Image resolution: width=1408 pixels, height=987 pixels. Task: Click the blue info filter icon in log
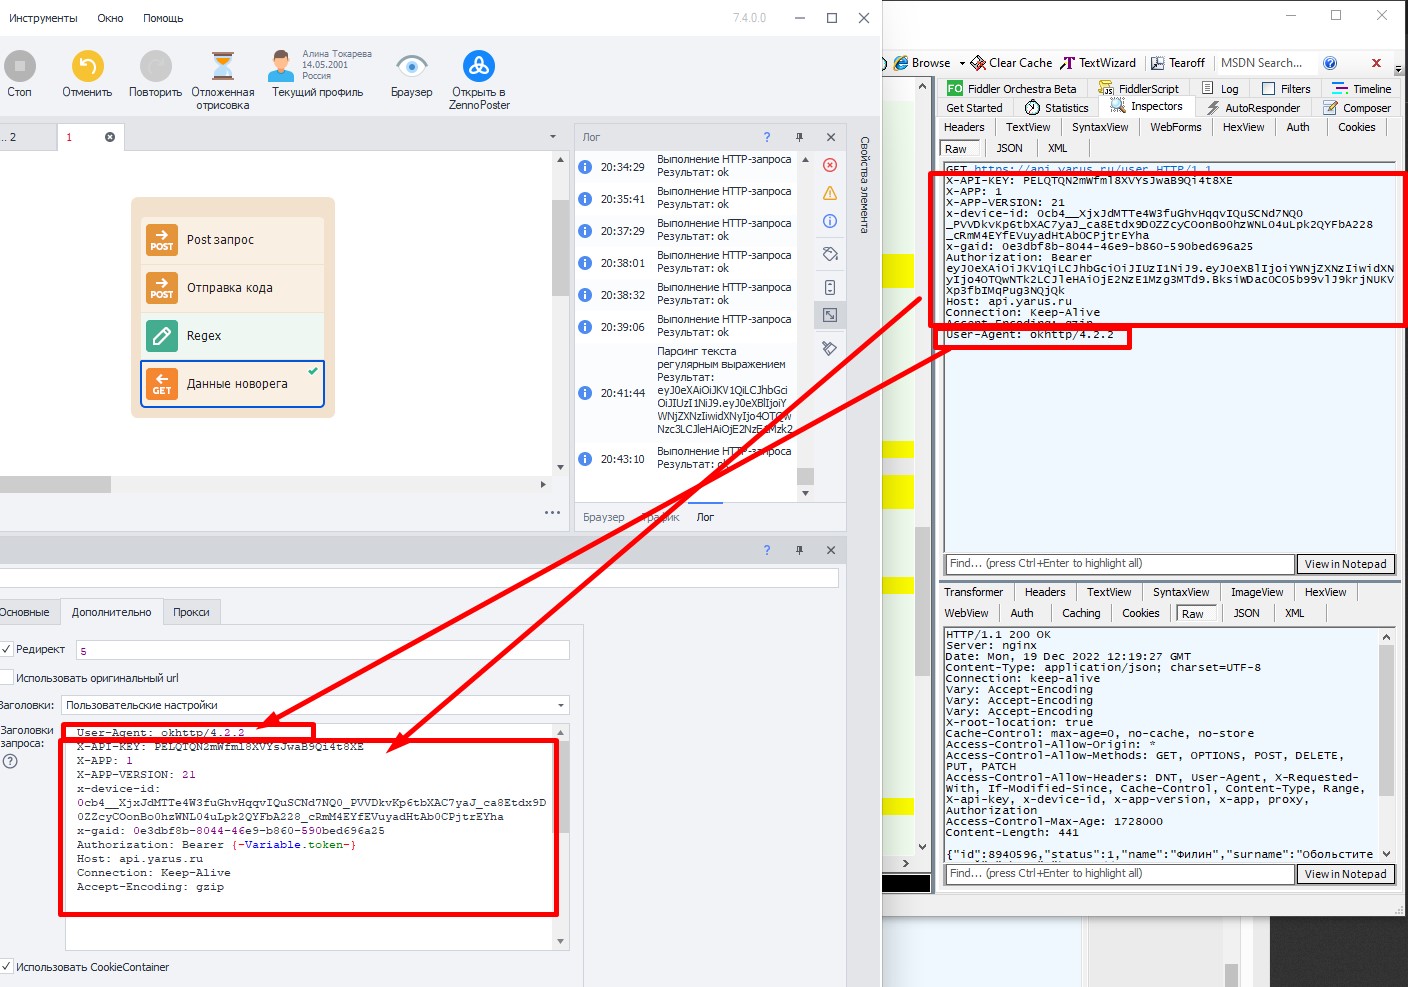[x=830, y=221]
